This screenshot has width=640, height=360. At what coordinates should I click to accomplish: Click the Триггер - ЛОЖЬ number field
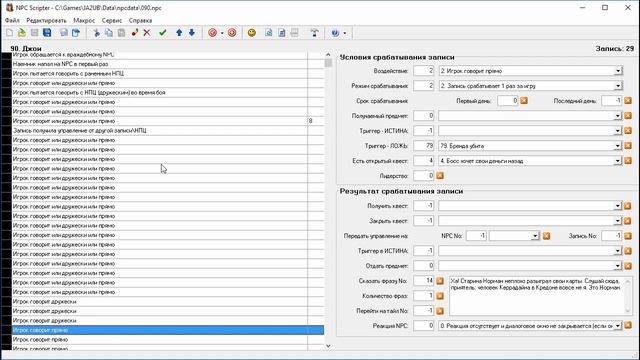click(424, 146)
